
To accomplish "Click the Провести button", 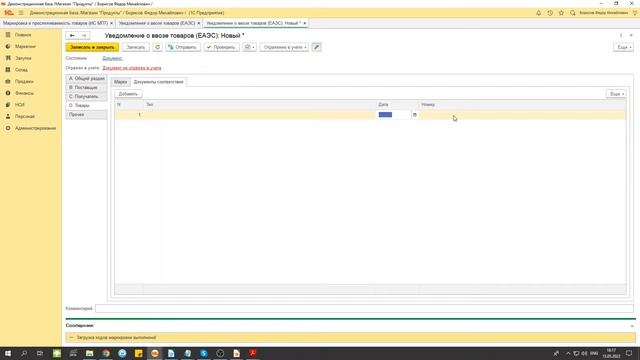I will [x=222, y=47].
